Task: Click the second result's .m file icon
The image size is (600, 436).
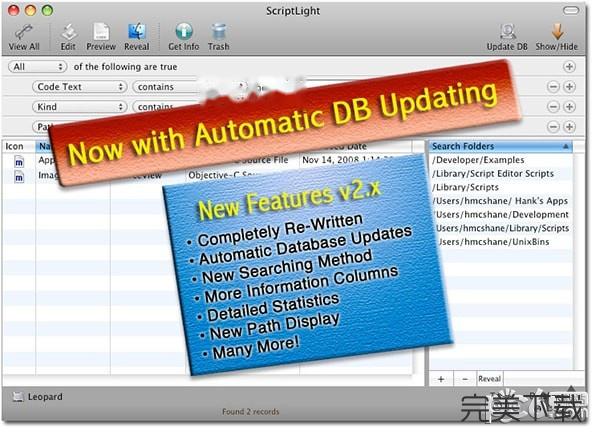Action: 19,177
